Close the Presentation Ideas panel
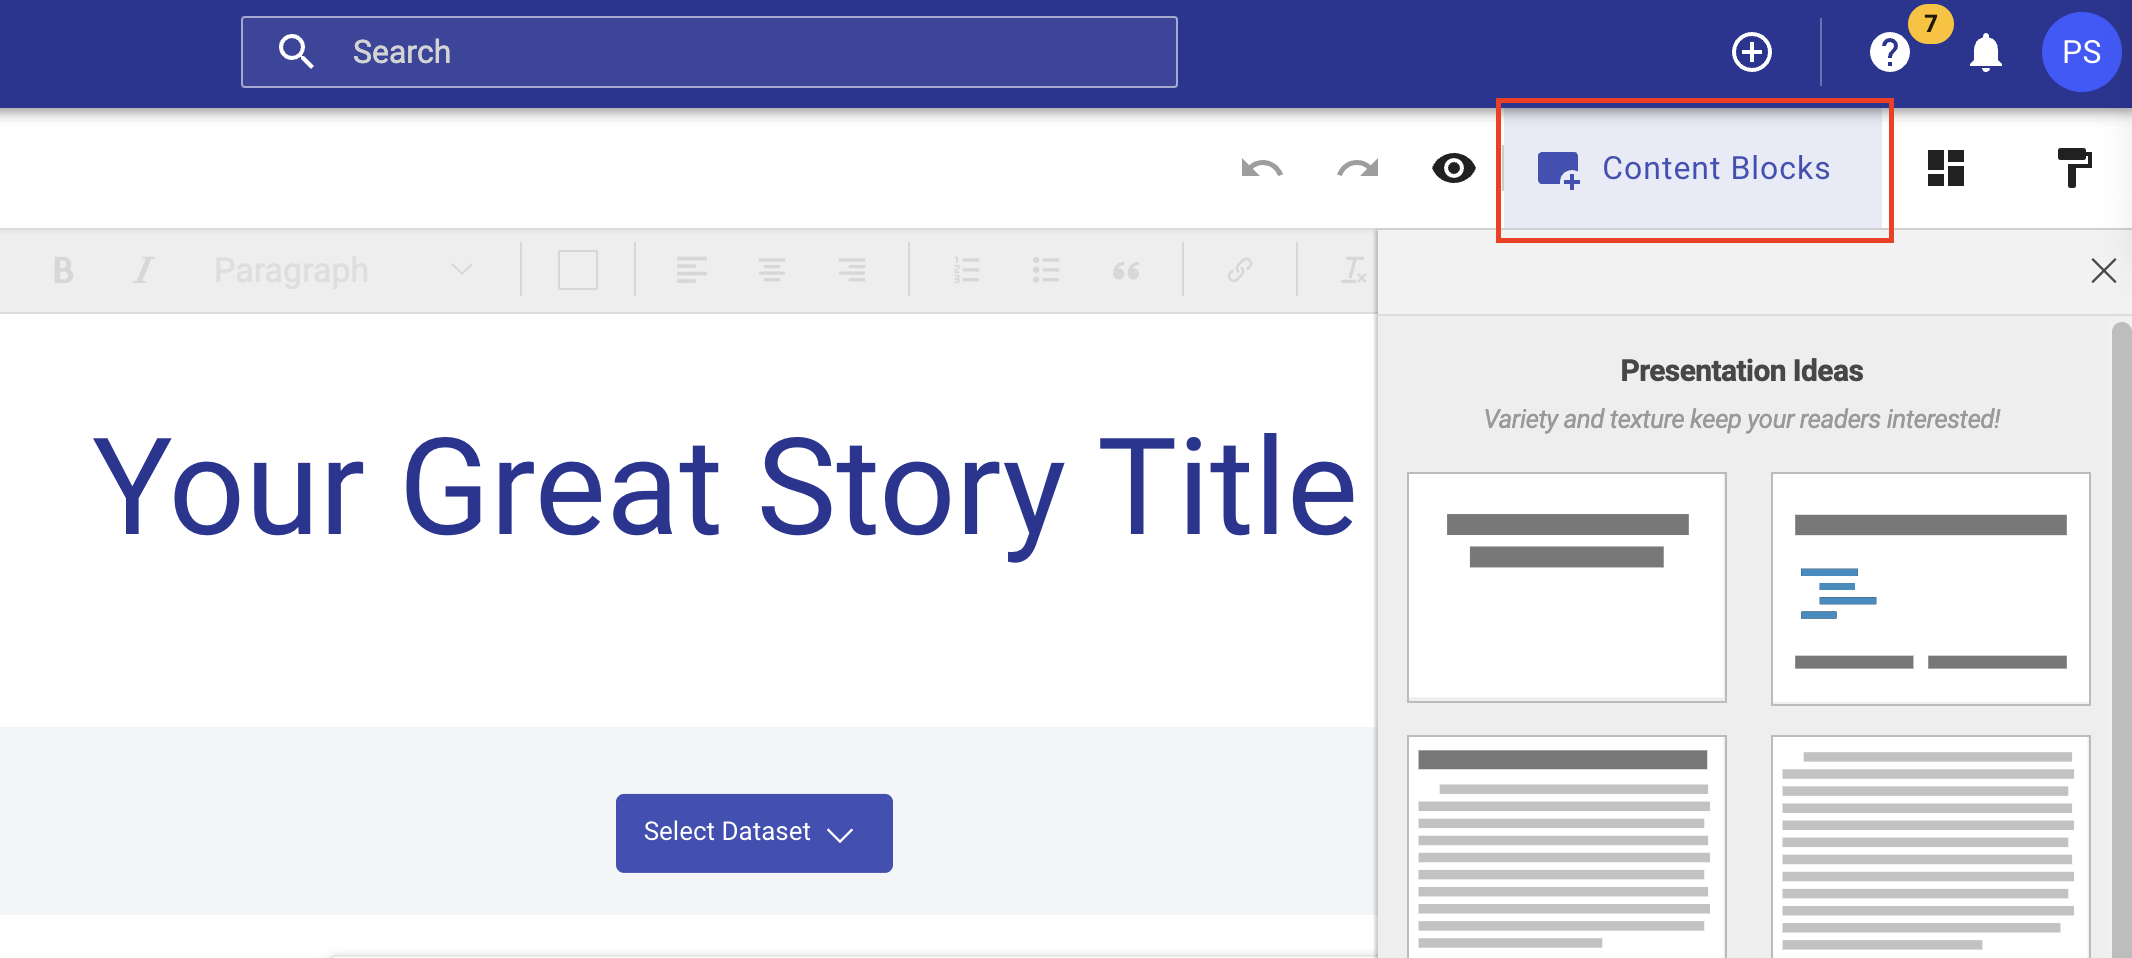 point(2103,270)
